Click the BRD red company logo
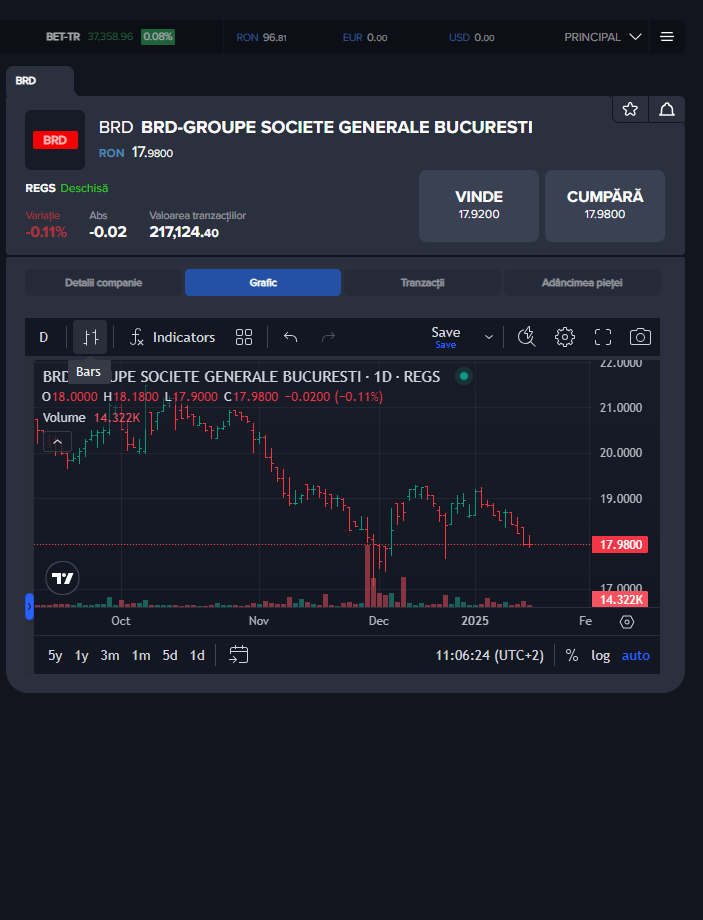The image size is (703, 920). (x=55, y=140)
